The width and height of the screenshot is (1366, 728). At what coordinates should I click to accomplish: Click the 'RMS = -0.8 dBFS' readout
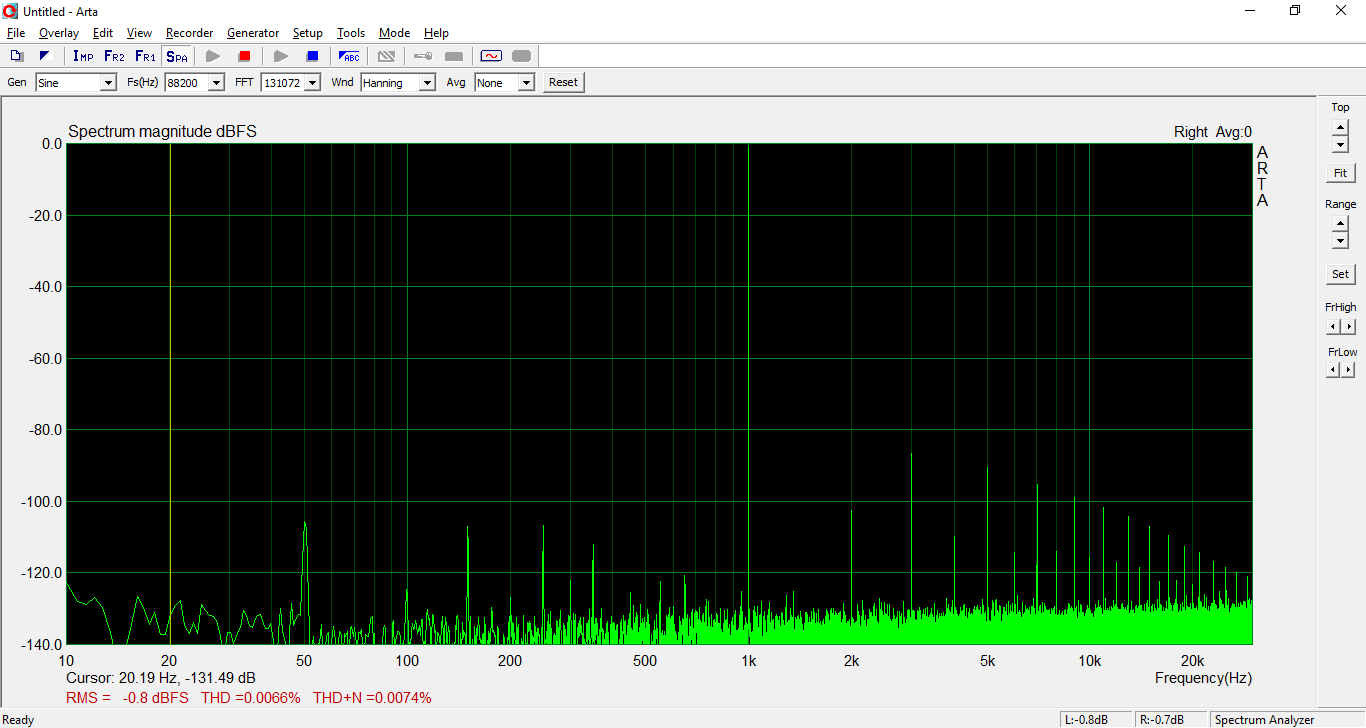tap(127, 698)
